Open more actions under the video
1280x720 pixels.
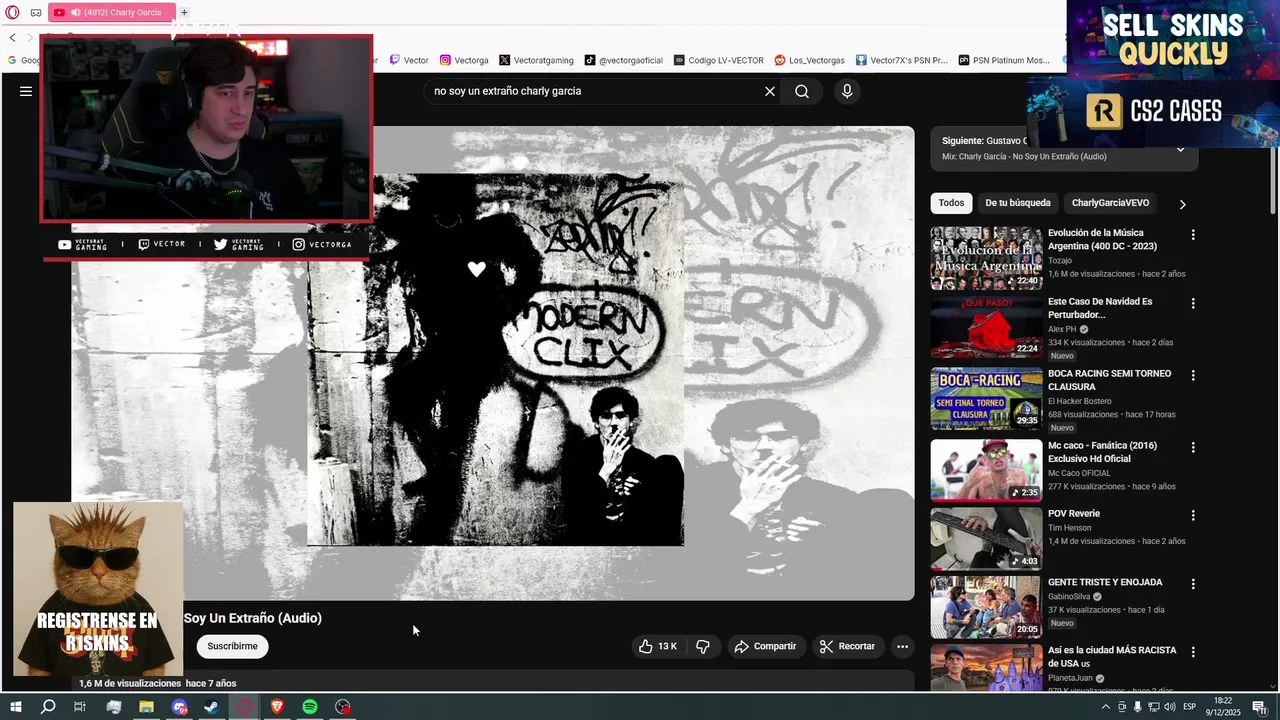(x=902, y=646)
